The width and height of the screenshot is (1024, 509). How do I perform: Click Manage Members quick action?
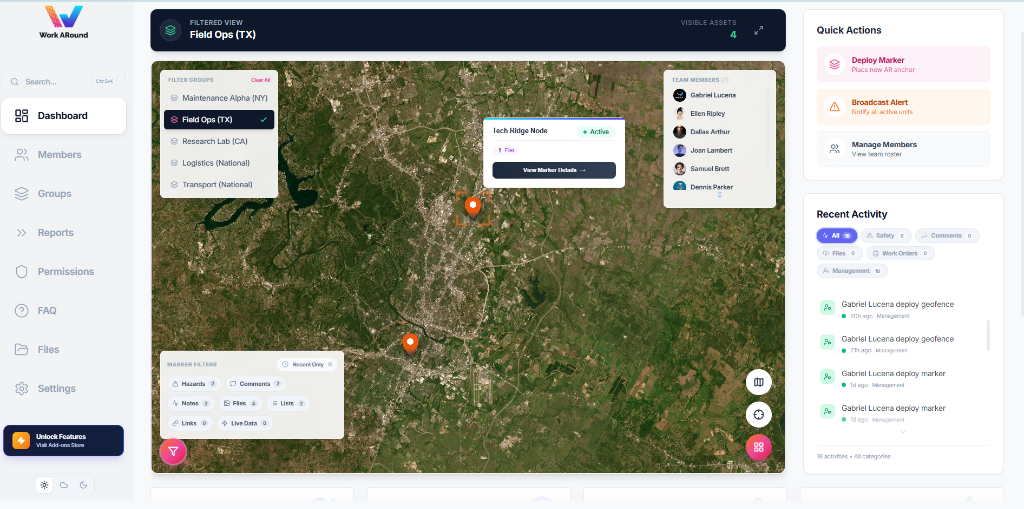(903, 149)
